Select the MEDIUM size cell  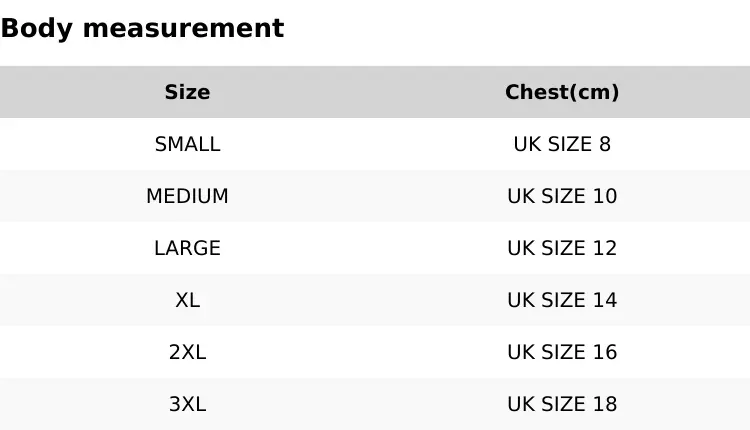click(x=187, y=196)
